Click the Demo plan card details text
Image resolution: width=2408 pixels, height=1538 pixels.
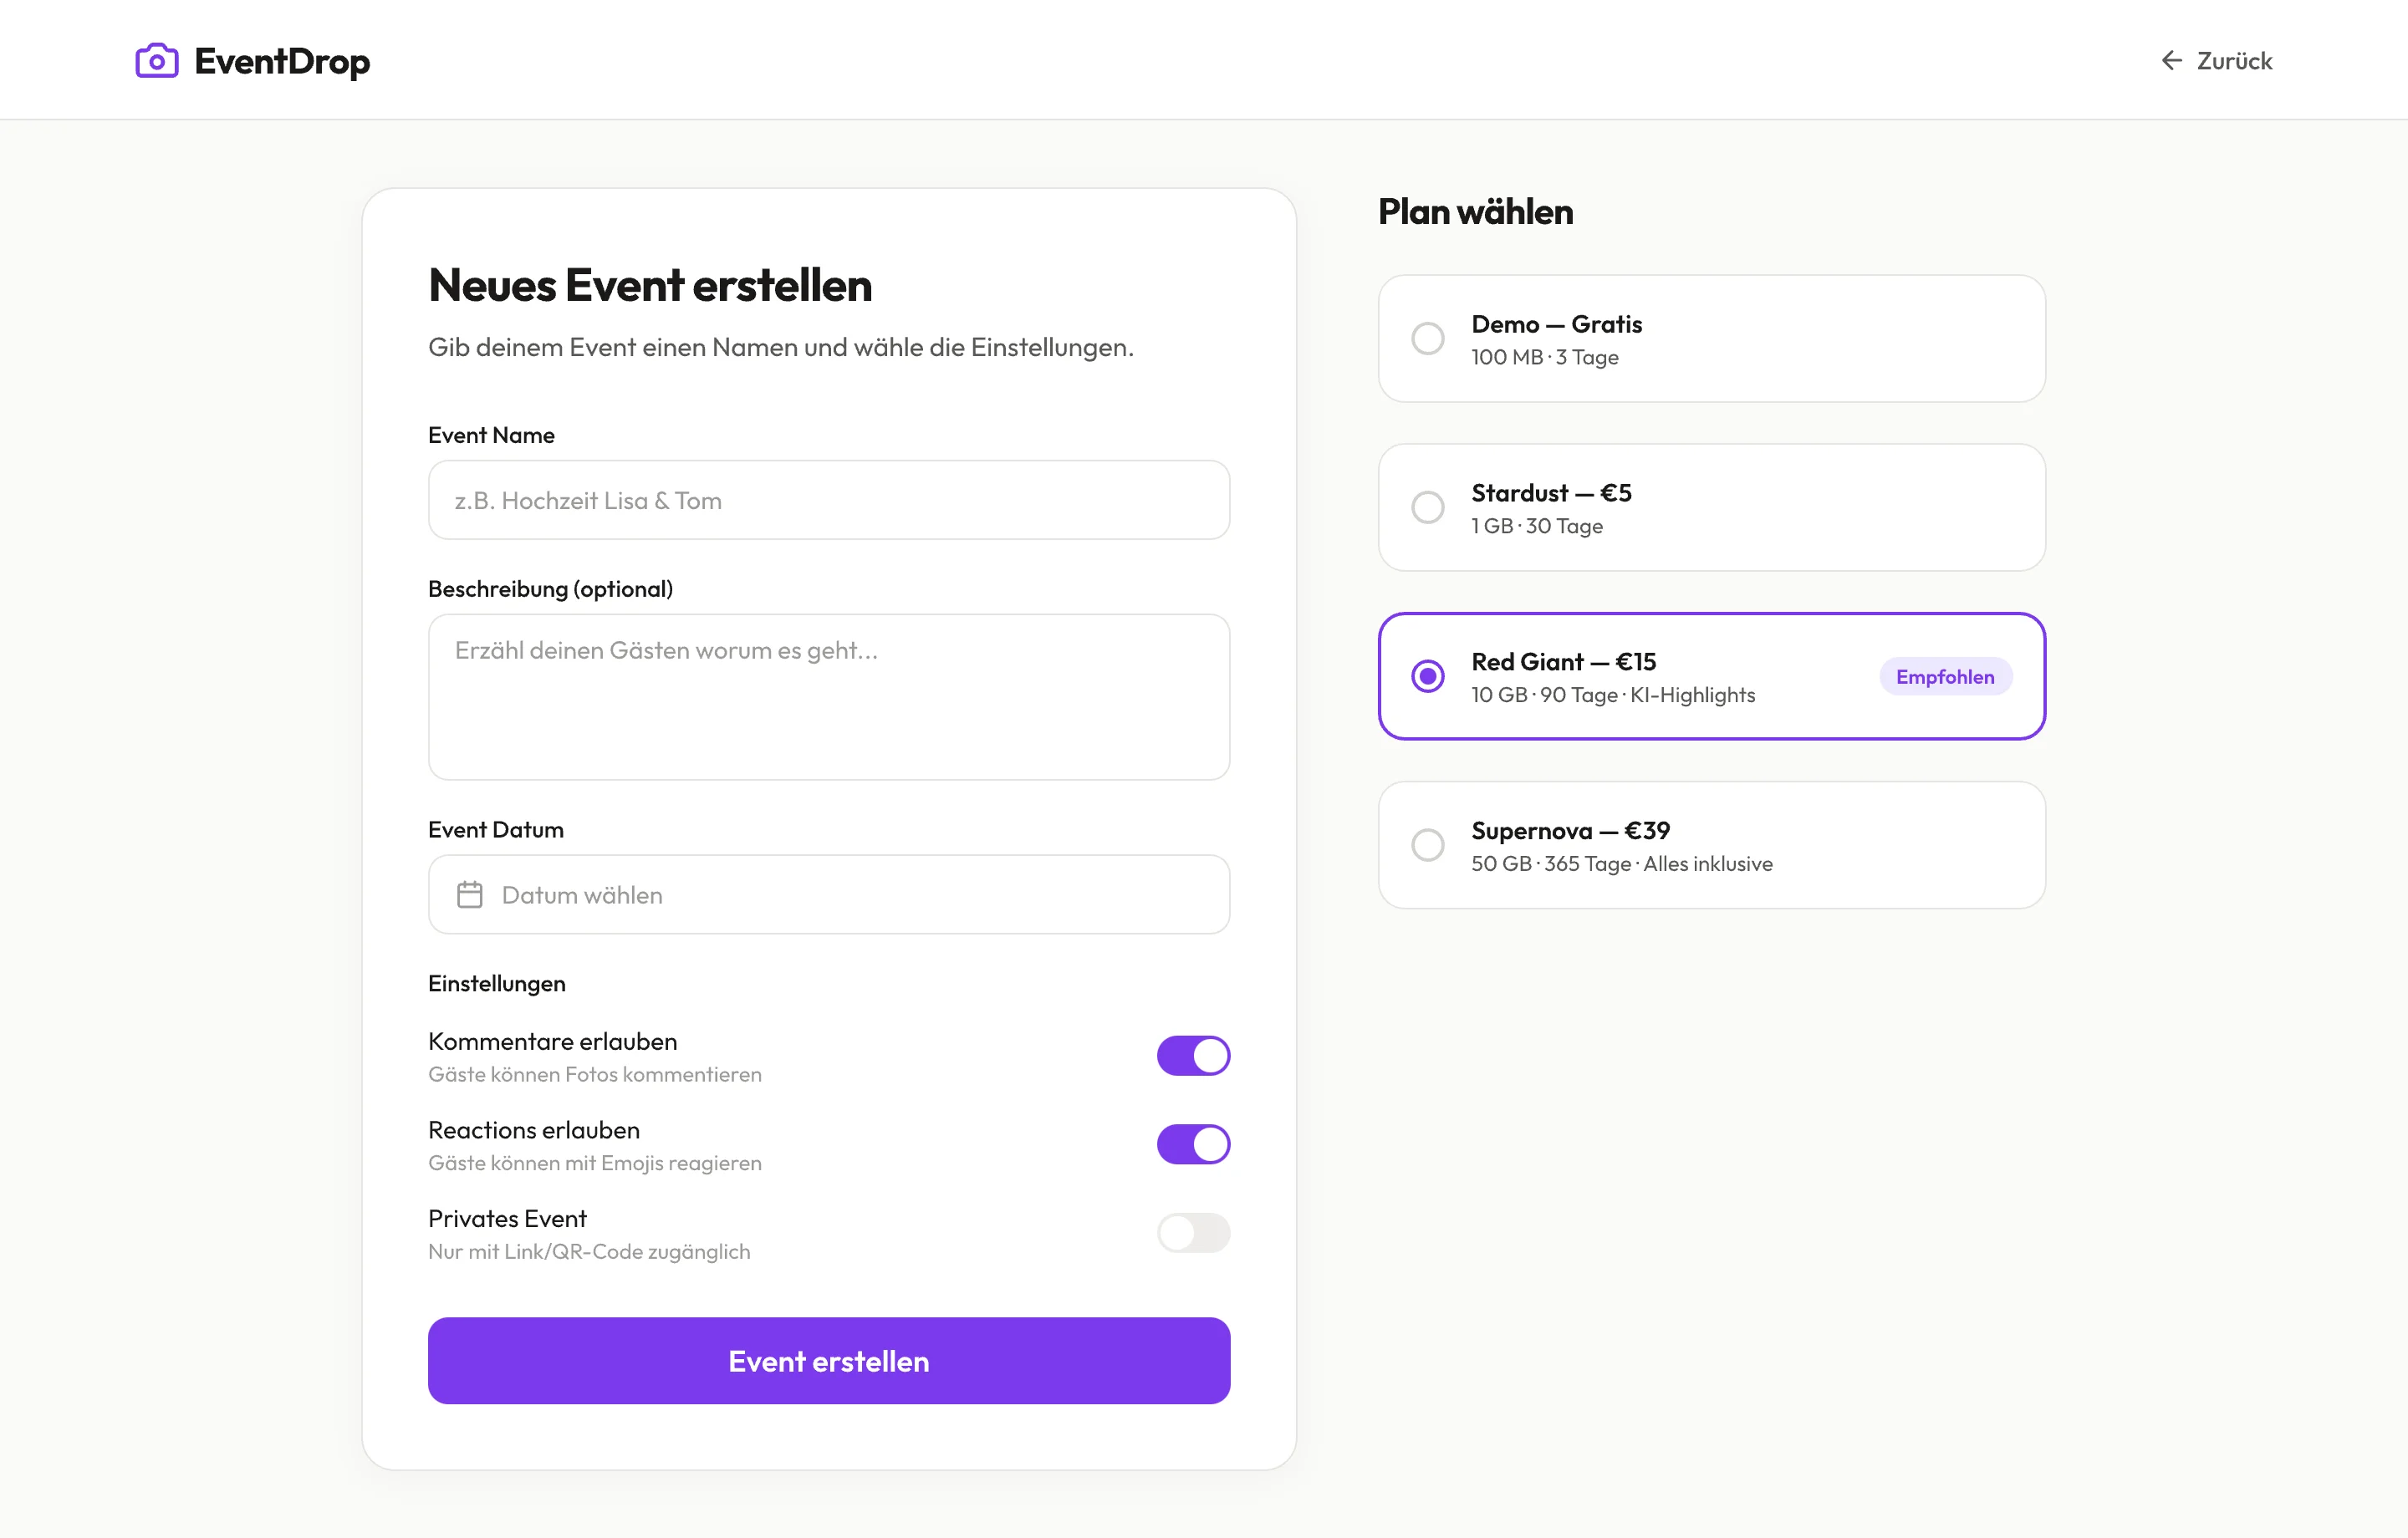(x=1544, y=357)
